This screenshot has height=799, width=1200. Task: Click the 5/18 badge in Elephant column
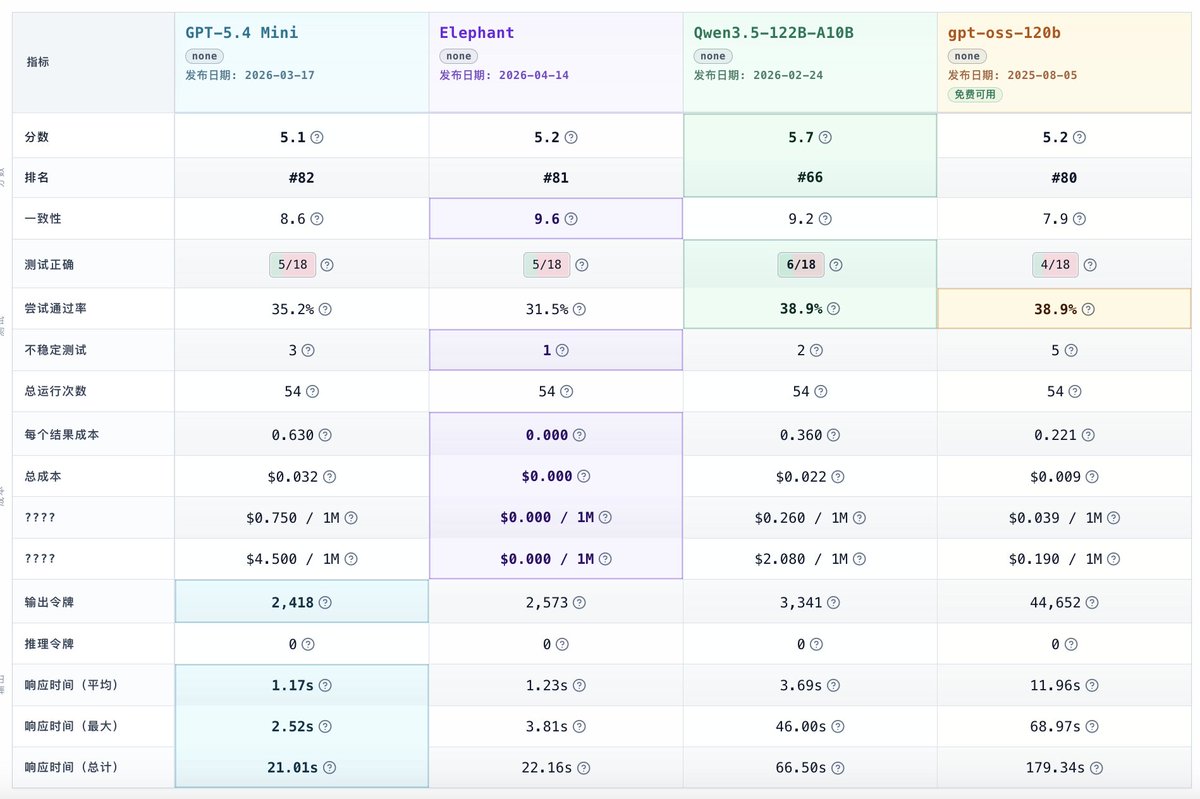click(546, 265)
